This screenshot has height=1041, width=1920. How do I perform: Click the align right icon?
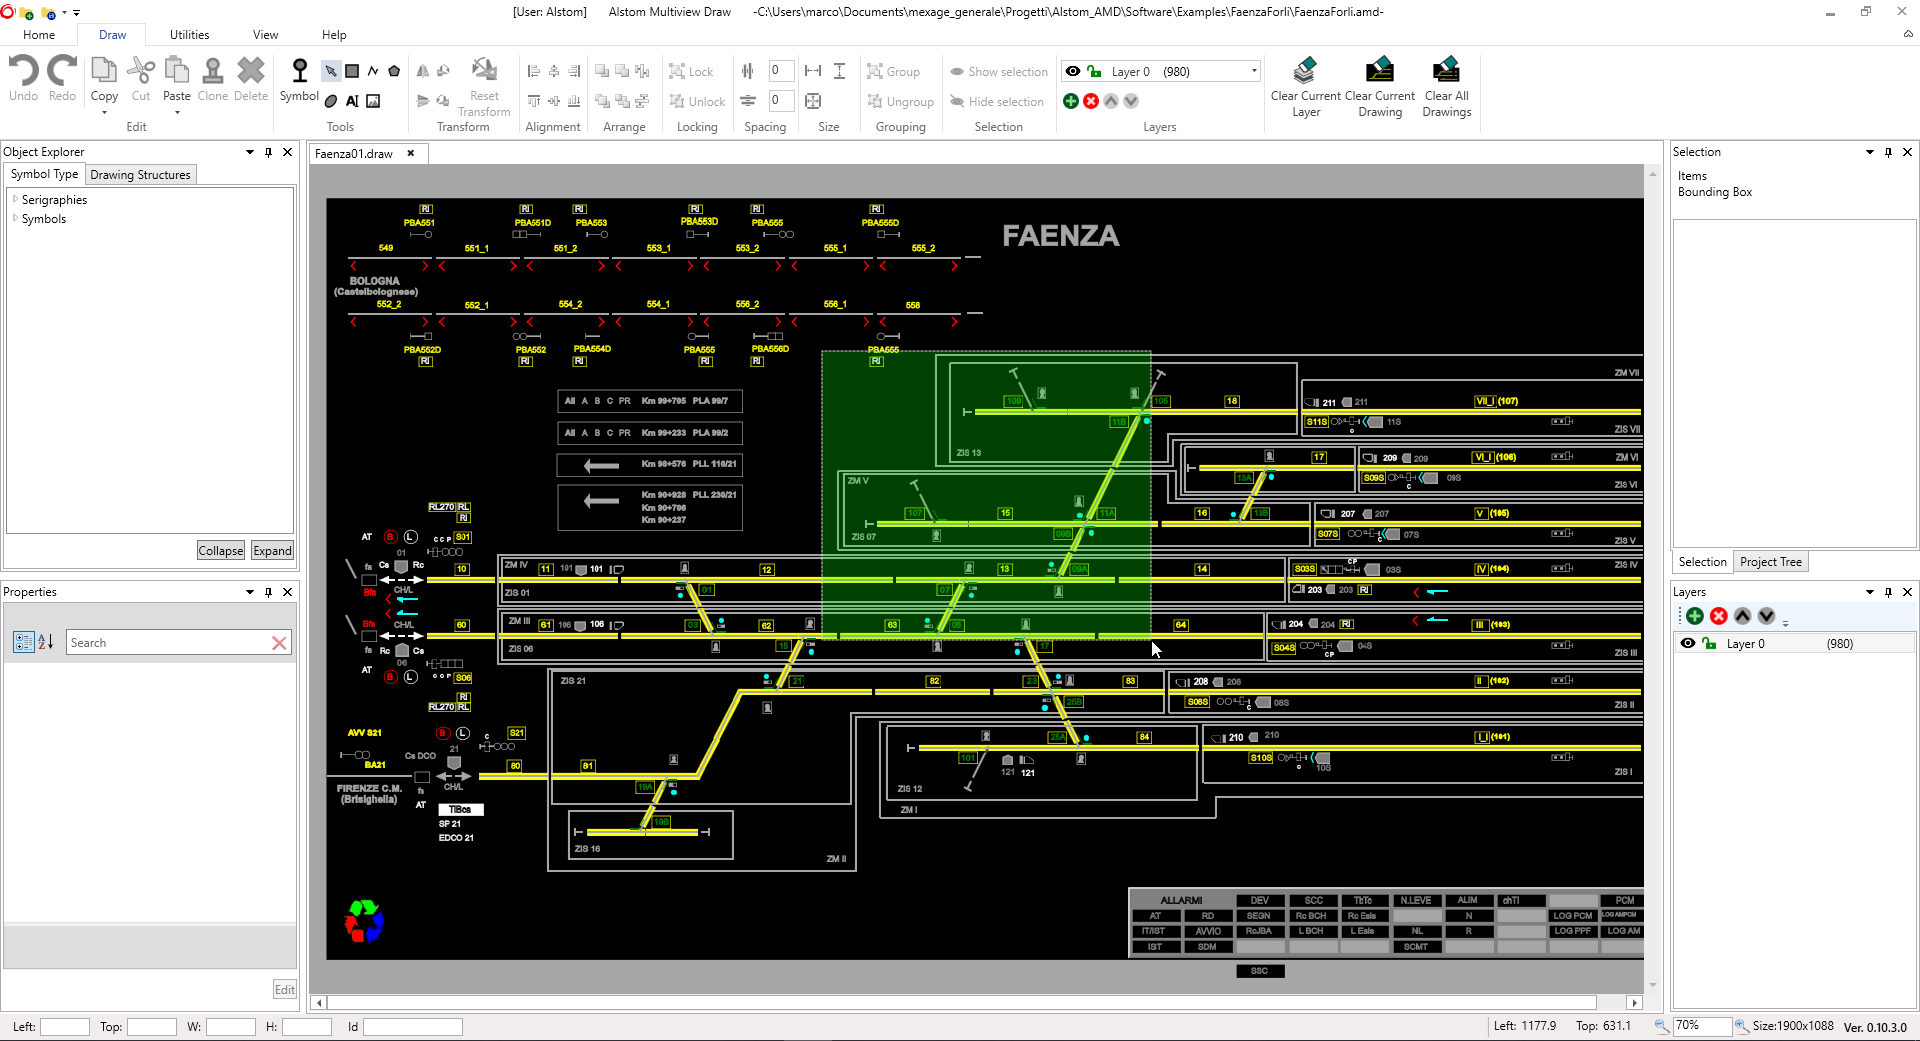[574, 71]
